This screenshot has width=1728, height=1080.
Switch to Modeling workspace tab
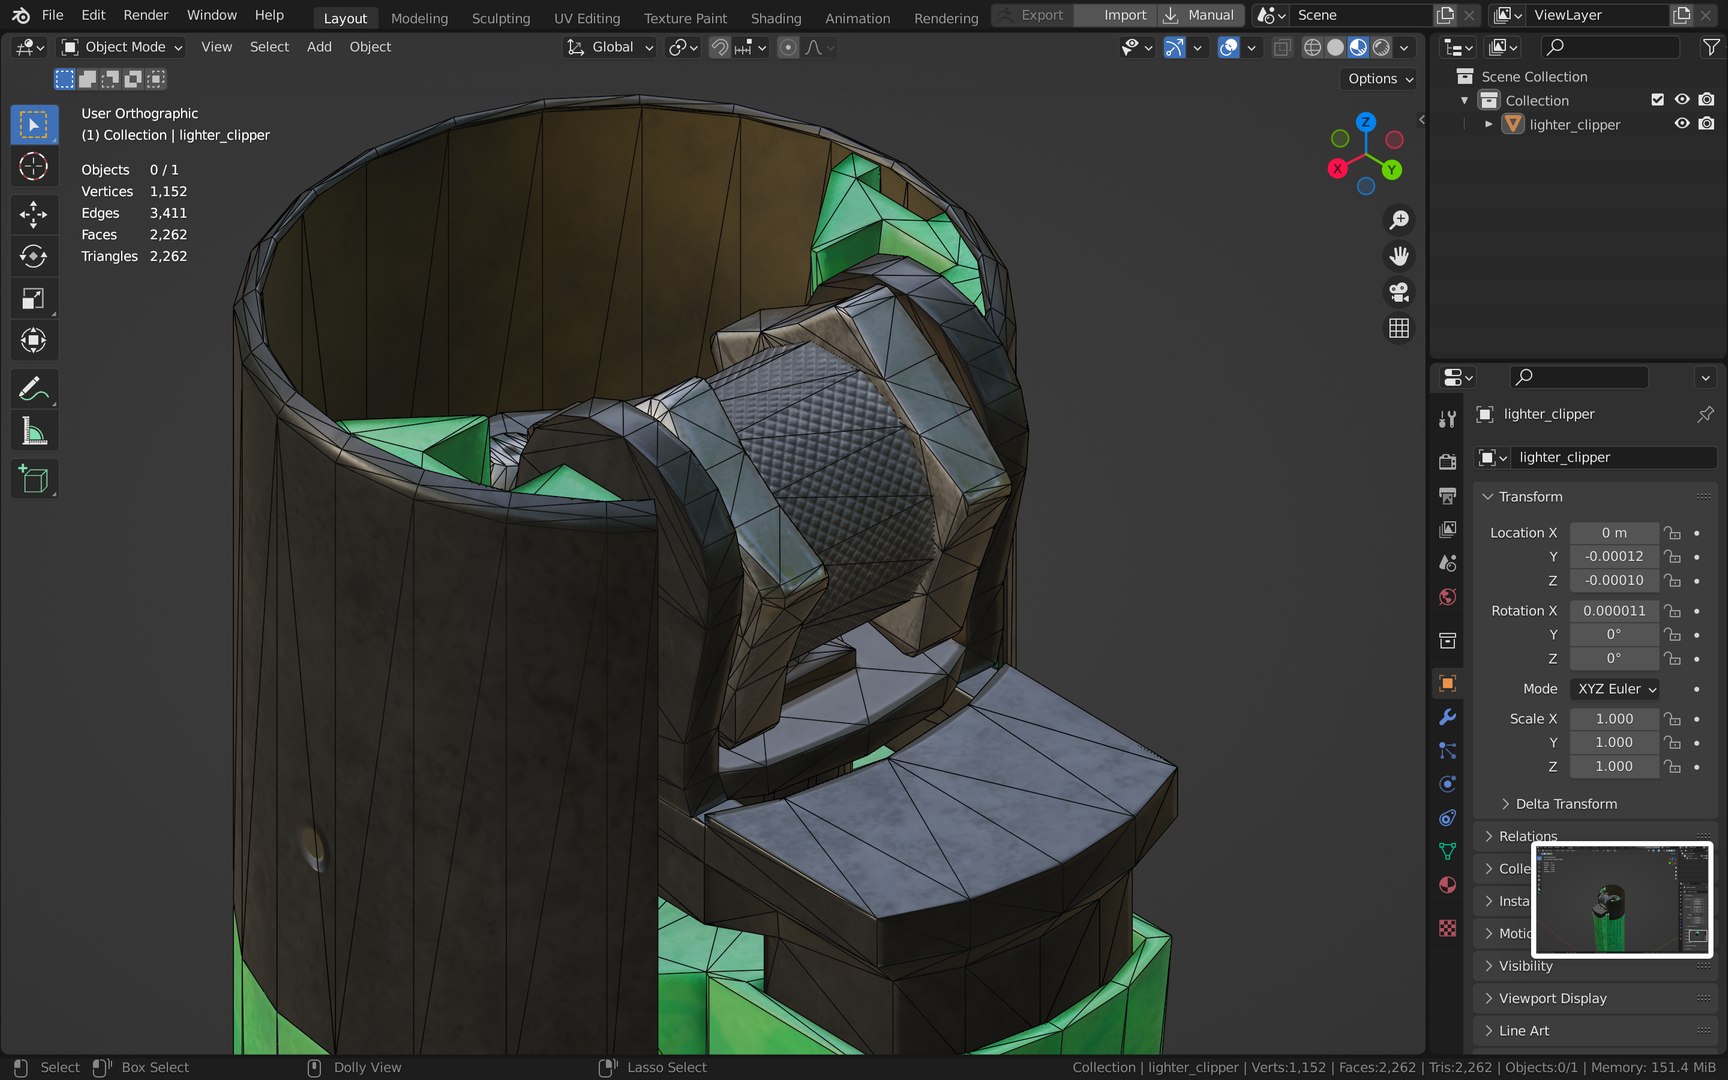coord(419,18)
